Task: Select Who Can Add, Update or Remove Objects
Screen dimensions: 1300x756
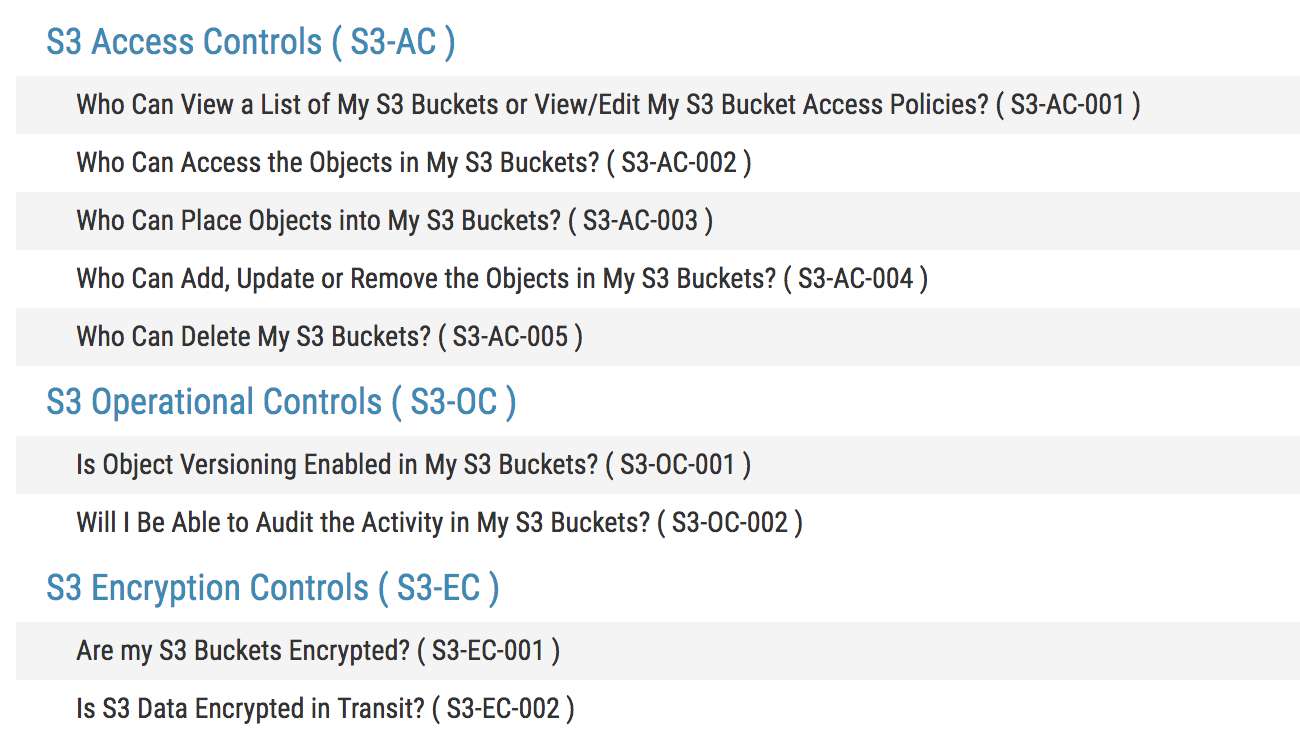Action: coord(426,279)
